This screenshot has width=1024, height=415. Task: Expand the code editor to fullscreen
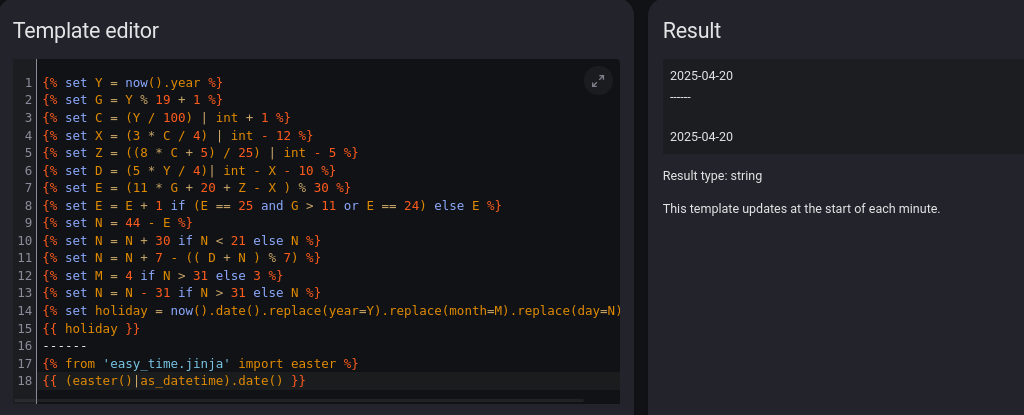click(x=598, y=81)
